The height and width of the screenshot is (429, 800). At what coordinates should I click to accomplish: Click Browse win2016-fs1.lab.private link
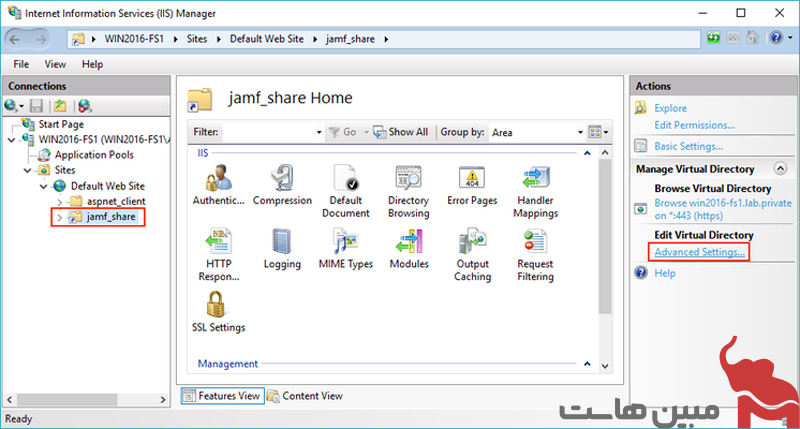click(x=723, y=209)
